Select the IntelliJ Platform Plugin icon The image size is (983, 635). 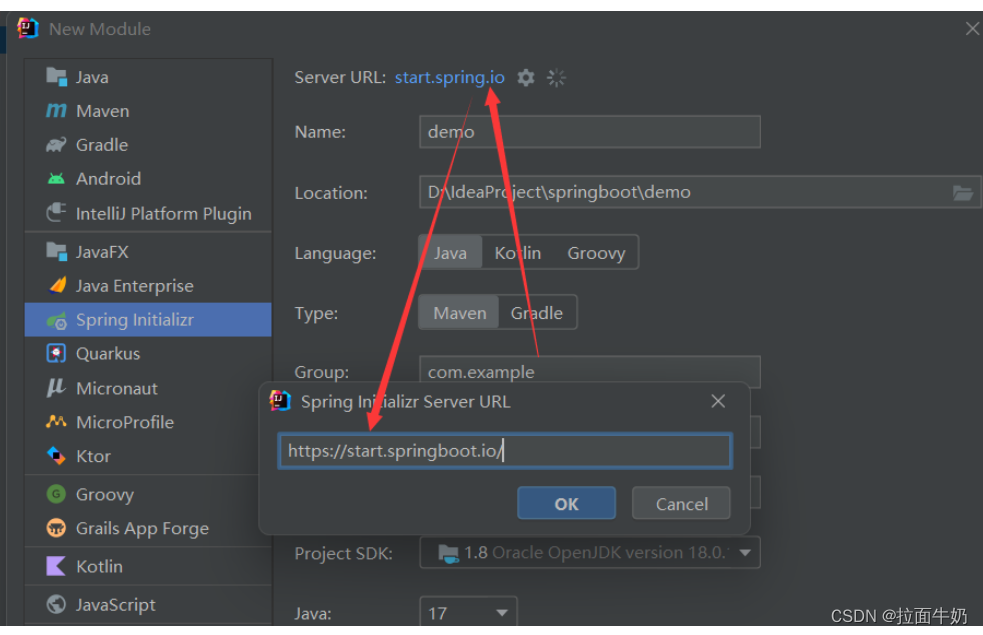pos(56,213)
